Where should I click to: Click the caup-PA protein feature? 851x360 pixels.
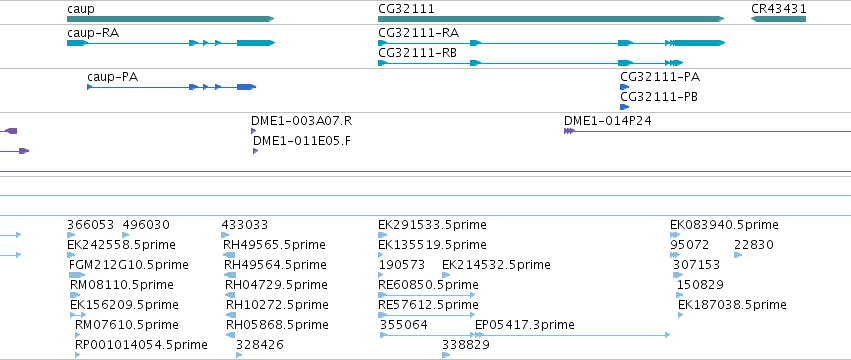point(172,87)
